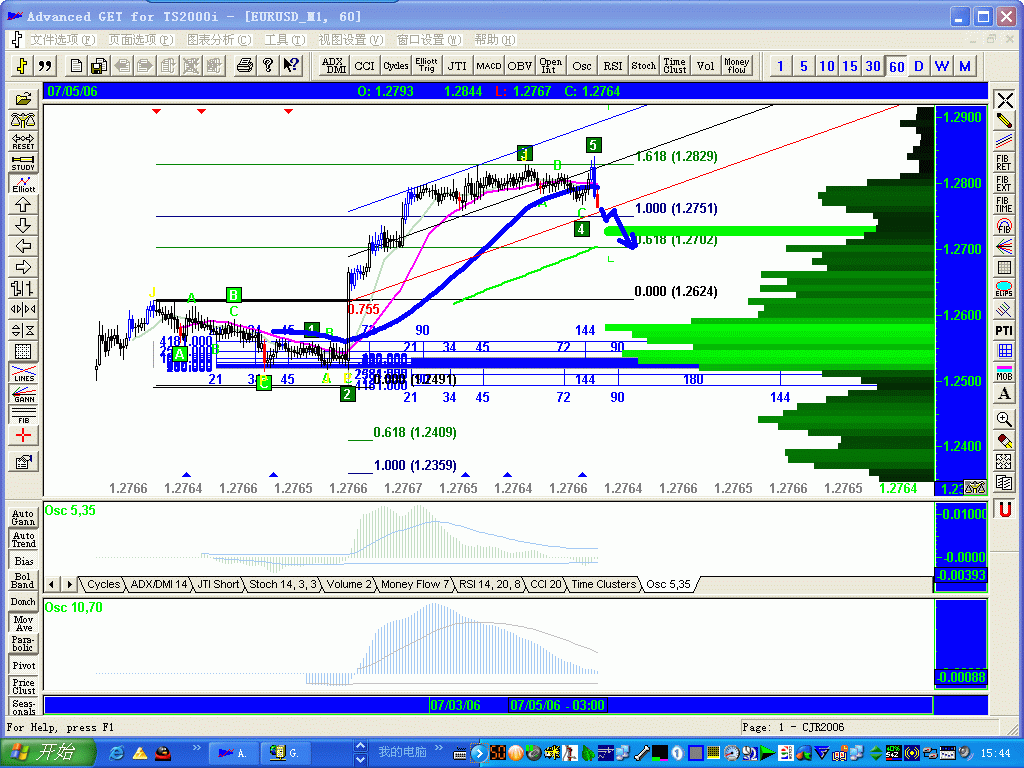1024x768 pixels.
Task: Click the balance scales icon
Action: 24,121
